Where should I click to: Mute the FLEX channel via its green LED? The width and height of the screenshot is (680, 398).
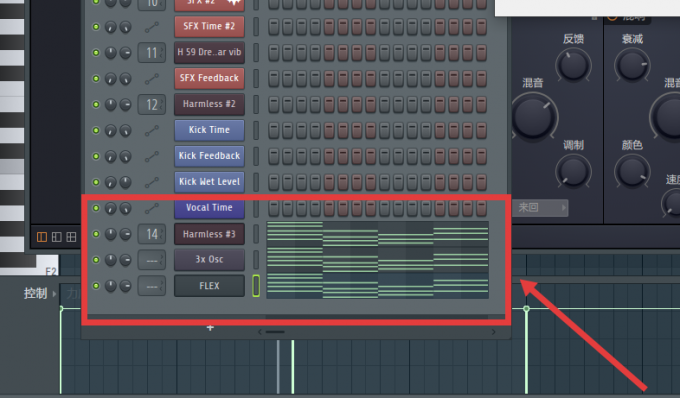96,286
